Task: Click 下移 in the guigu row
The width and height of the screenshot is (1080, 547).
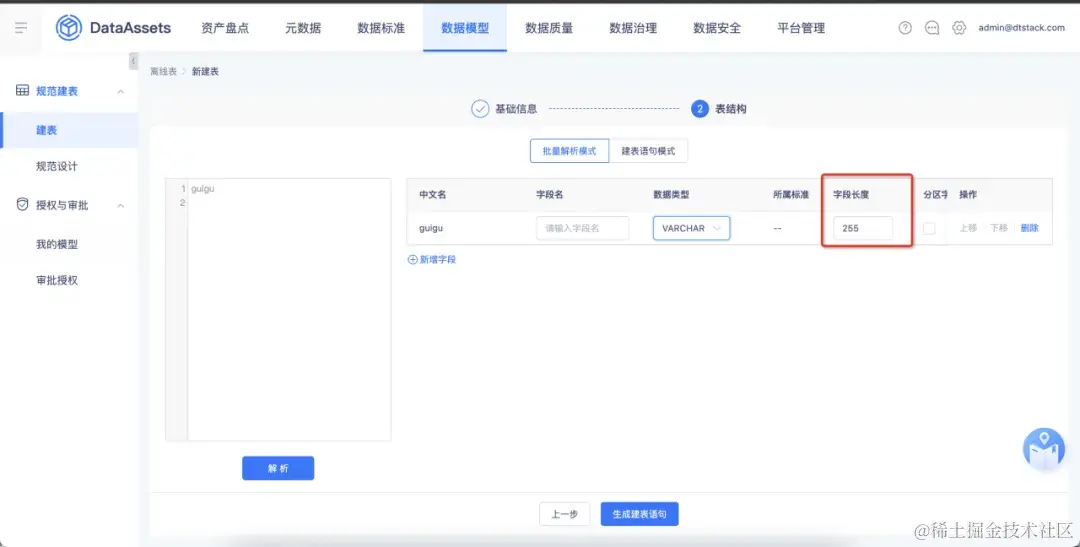Action: 999,228
